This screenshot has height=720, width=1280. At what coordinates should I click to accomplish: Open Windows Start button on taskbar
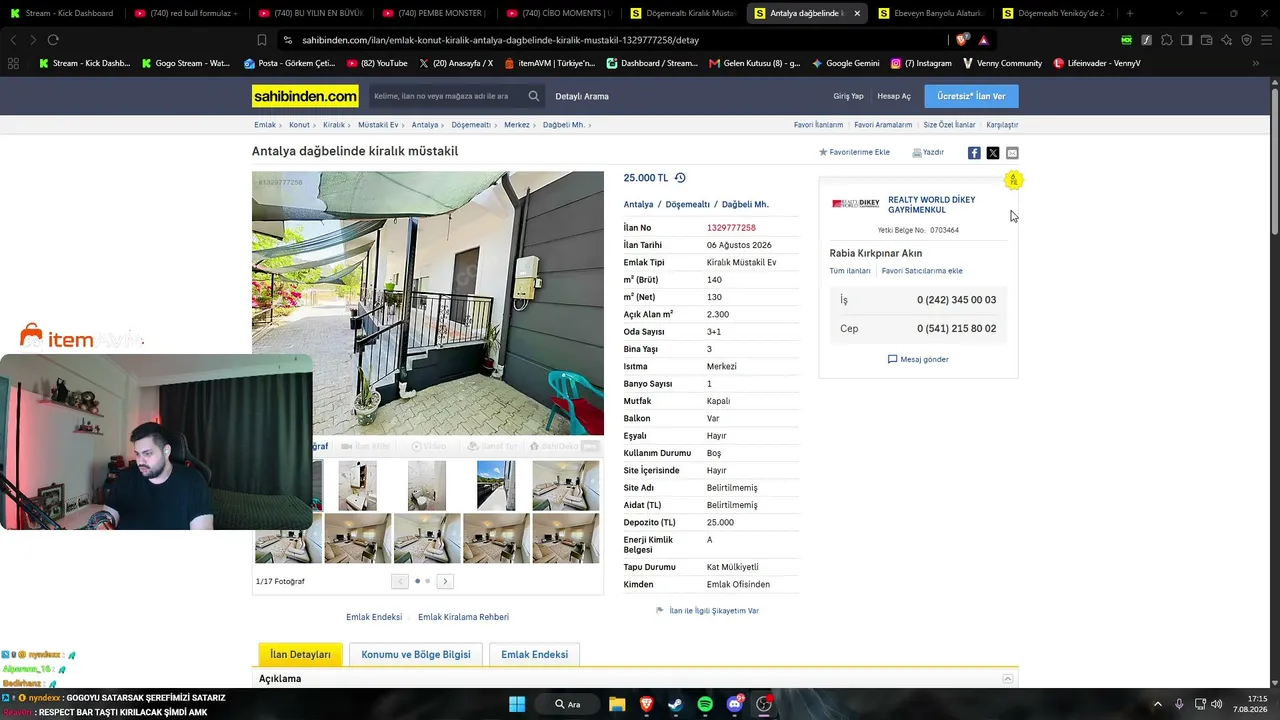(517, 704)
